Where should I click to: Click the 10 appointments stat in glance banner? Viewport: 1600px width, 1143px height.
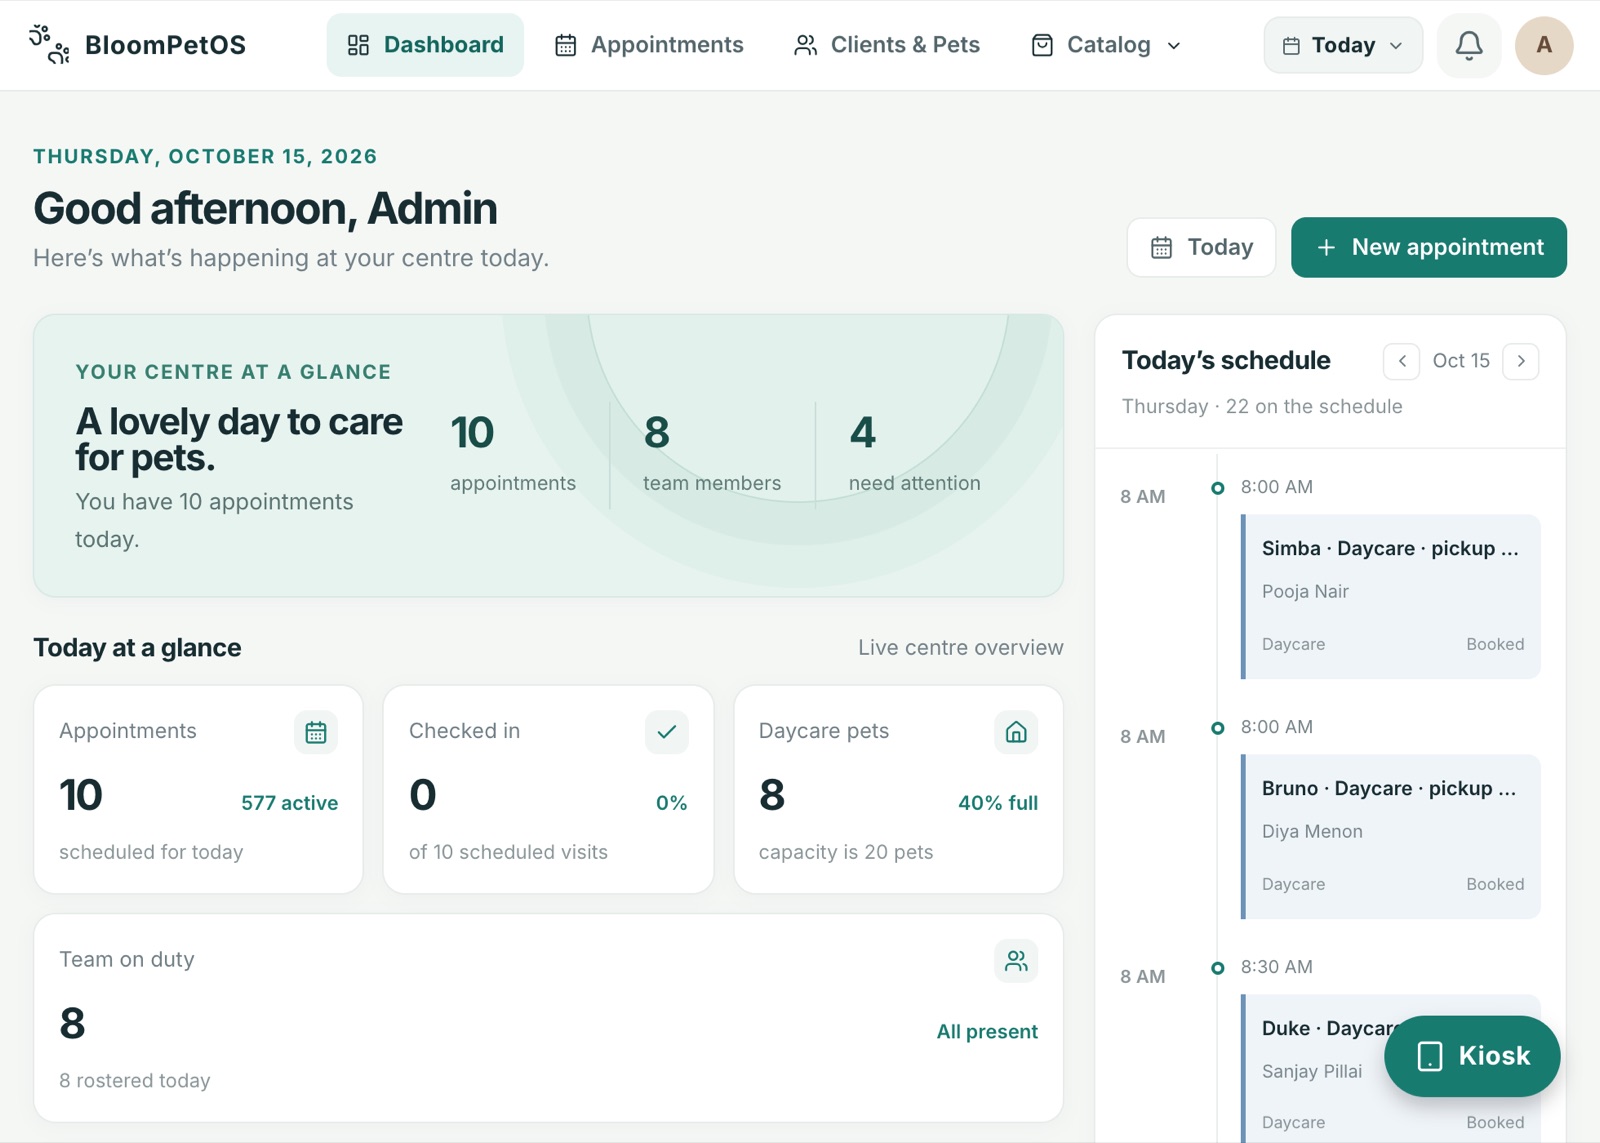[512, 455]
